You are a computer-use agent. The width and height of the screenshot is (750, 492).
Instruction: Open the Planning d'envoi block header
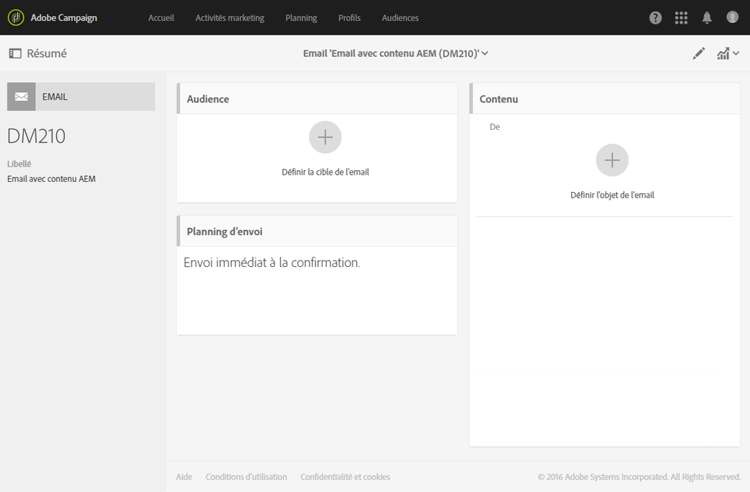(317, 231)
